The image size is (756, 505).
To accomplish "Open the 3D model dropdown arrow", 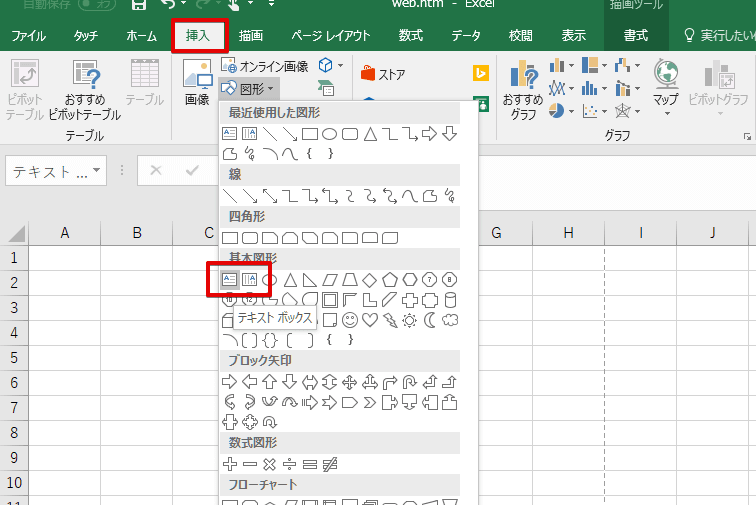I will 340,65.
